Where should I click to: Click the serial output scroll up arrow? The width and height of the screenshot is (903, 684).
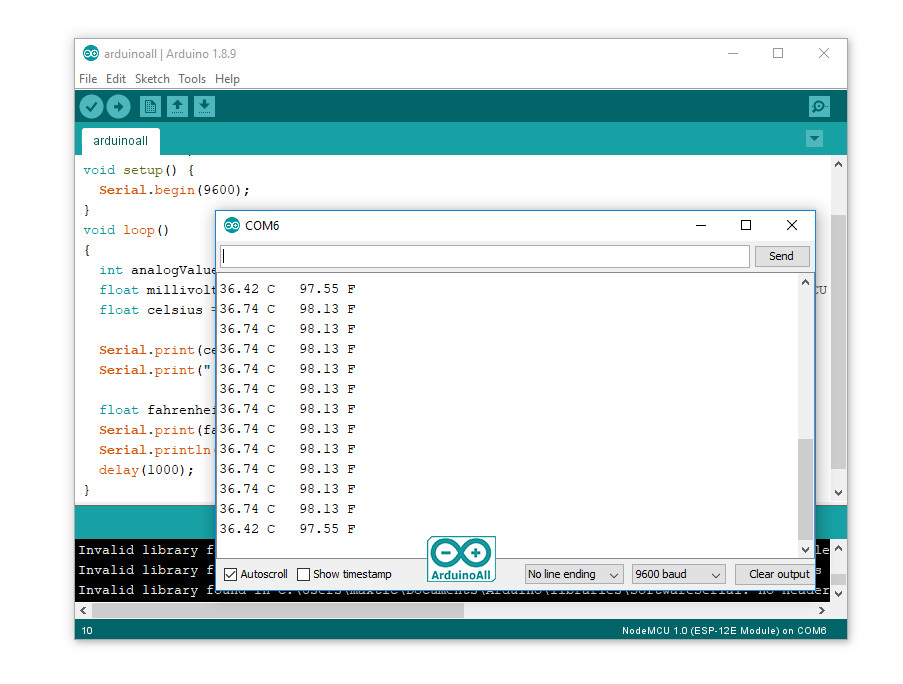(805, 282)
